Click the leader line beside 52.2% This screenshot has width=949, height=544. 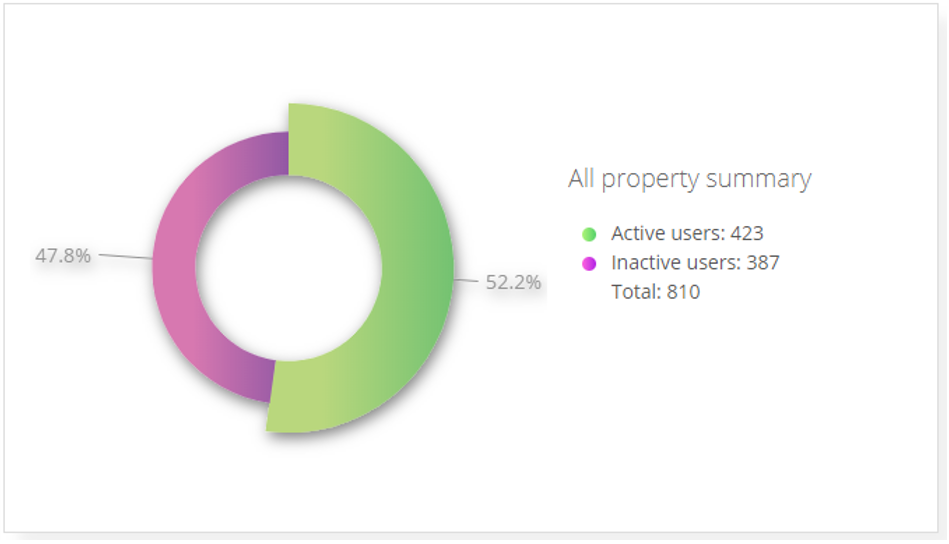coord(466,280)
